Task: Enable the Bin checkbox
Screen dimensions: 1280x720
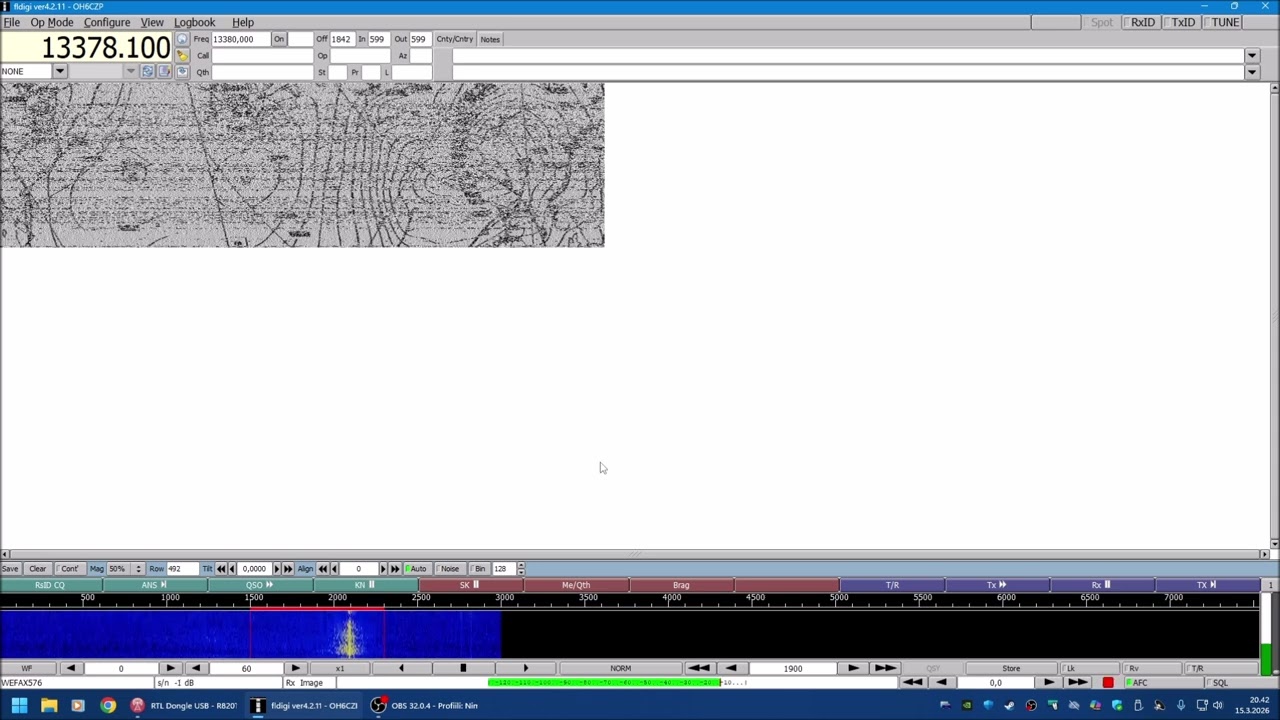Action: [478, 569]
